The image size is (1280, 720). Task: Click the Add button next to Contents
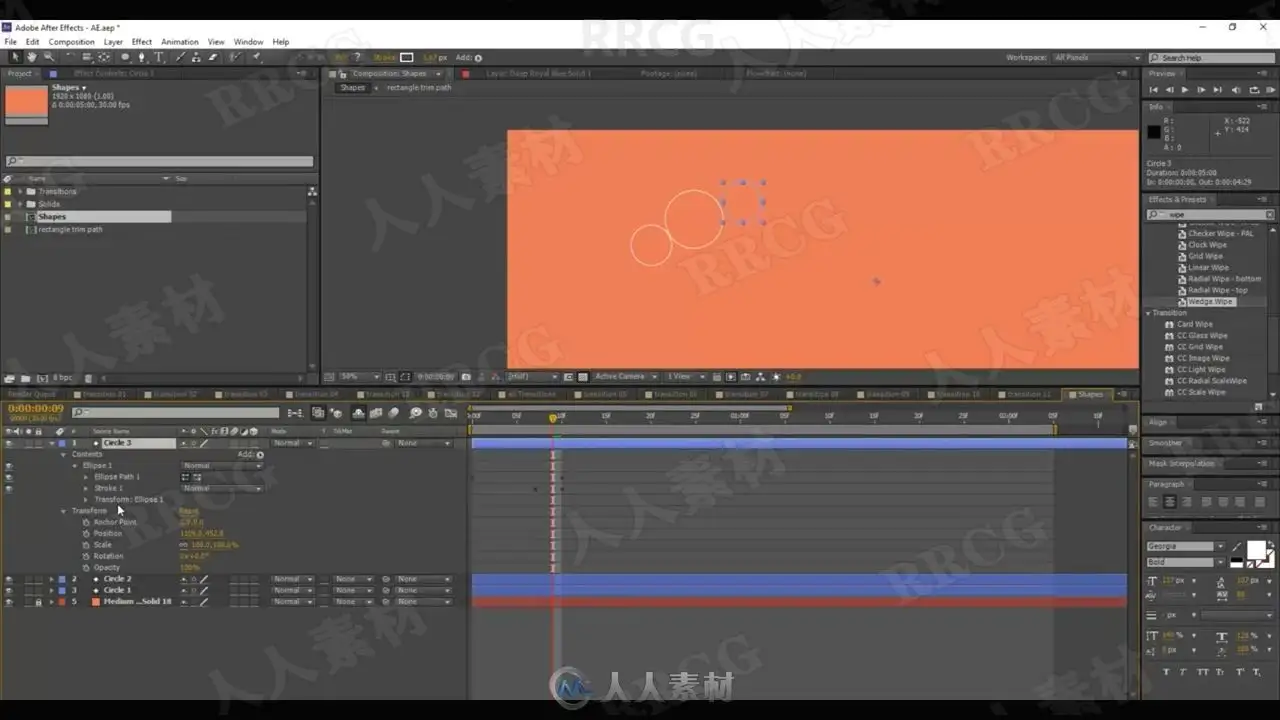click(260, 455)
